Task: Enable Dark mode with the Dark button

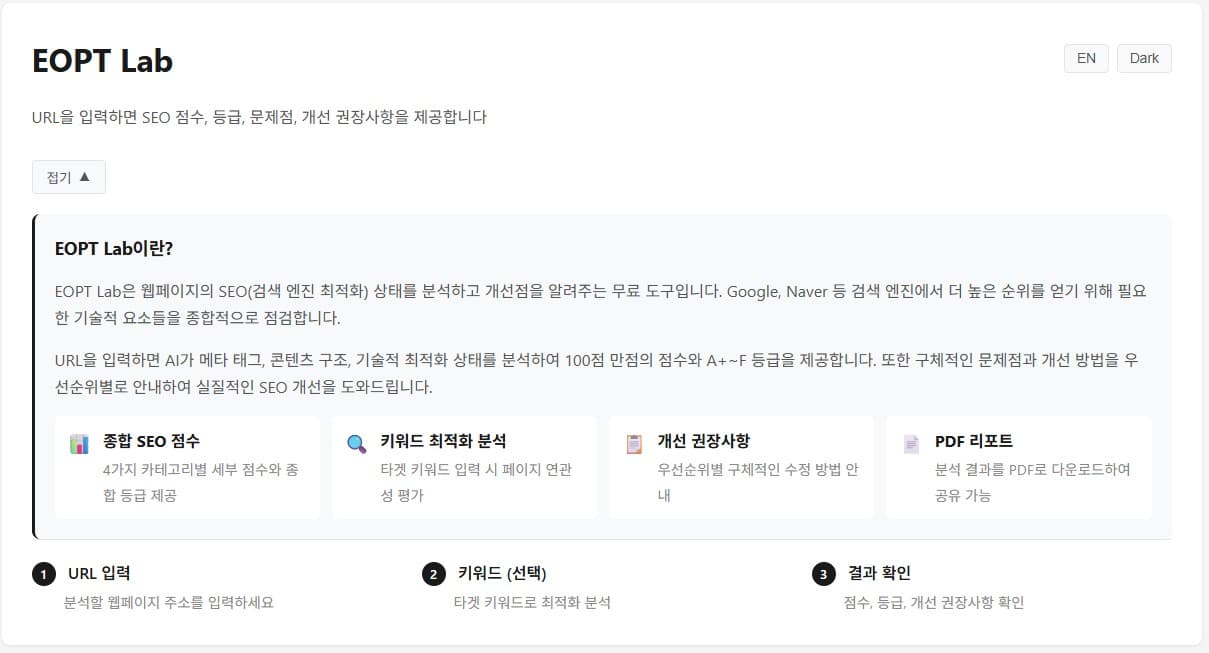Action: click(x=1144, y=58)
